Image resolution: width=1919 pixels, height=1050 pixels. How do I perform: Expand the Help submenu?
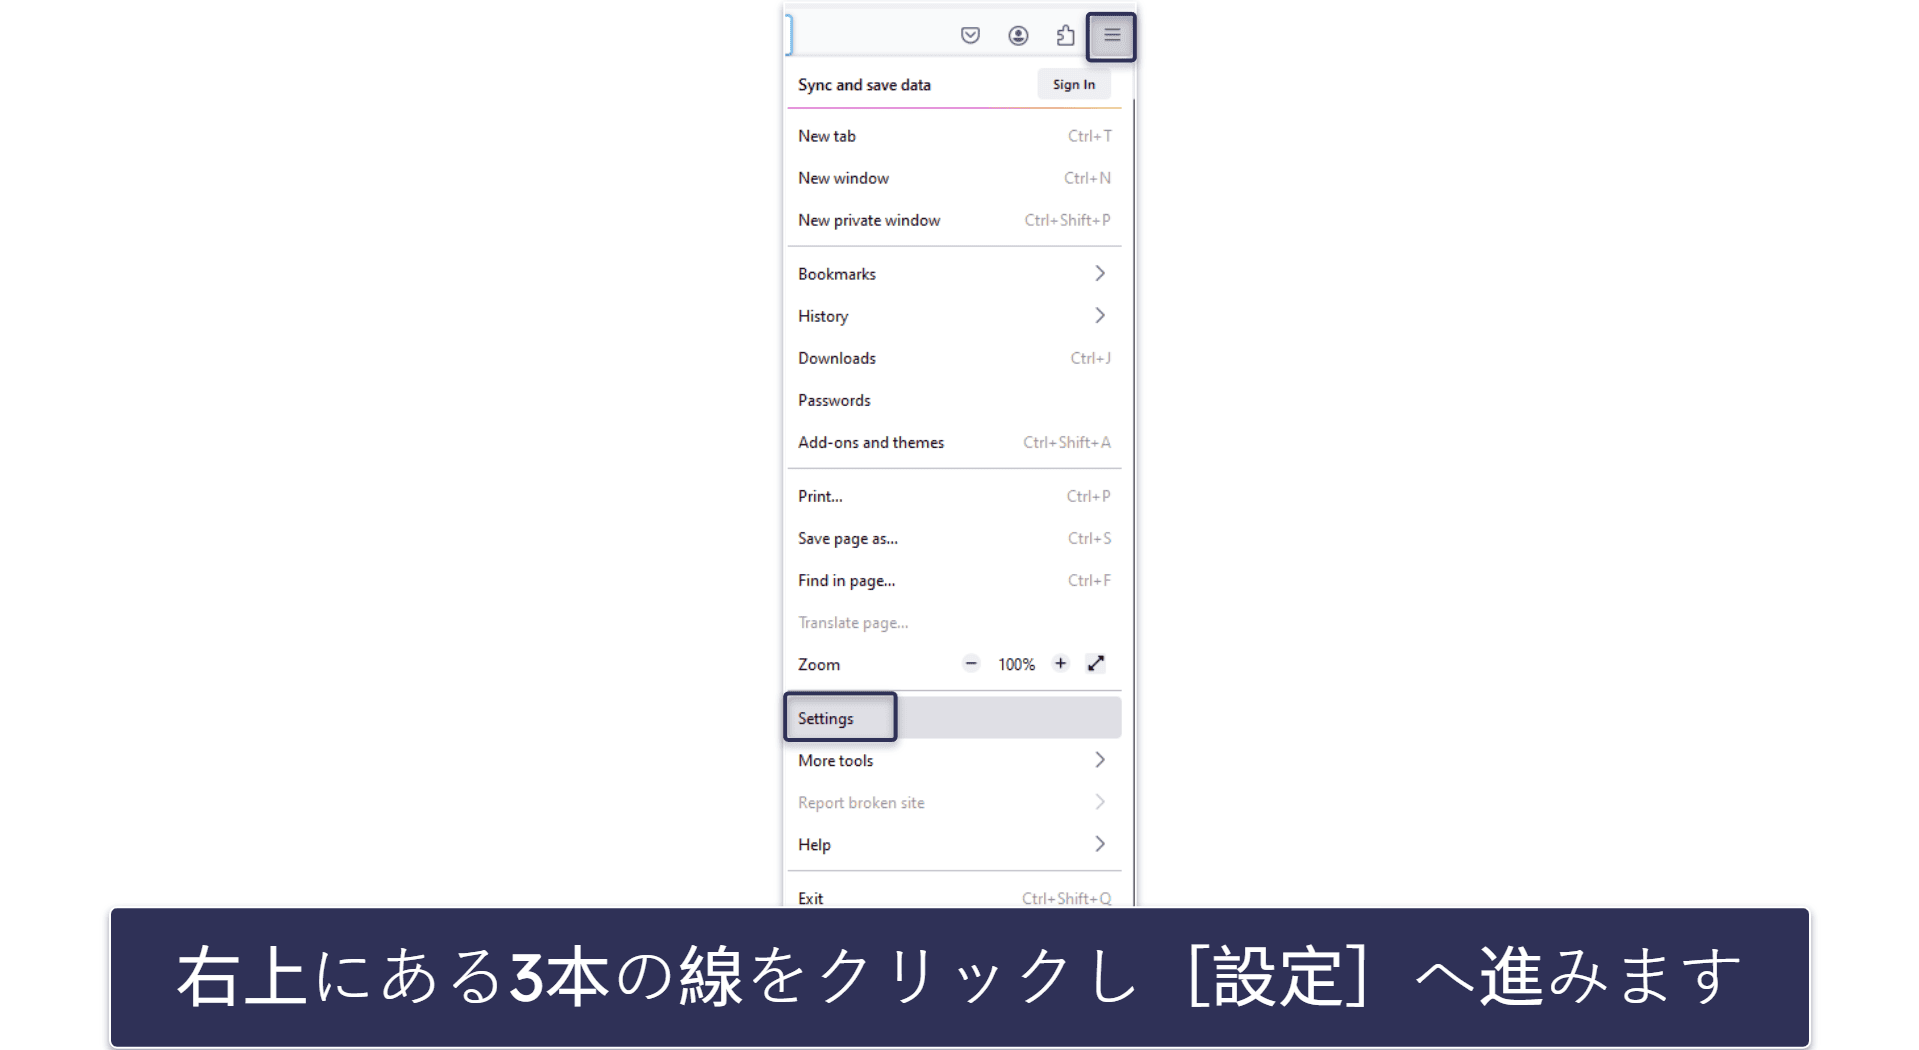point(954,844)
